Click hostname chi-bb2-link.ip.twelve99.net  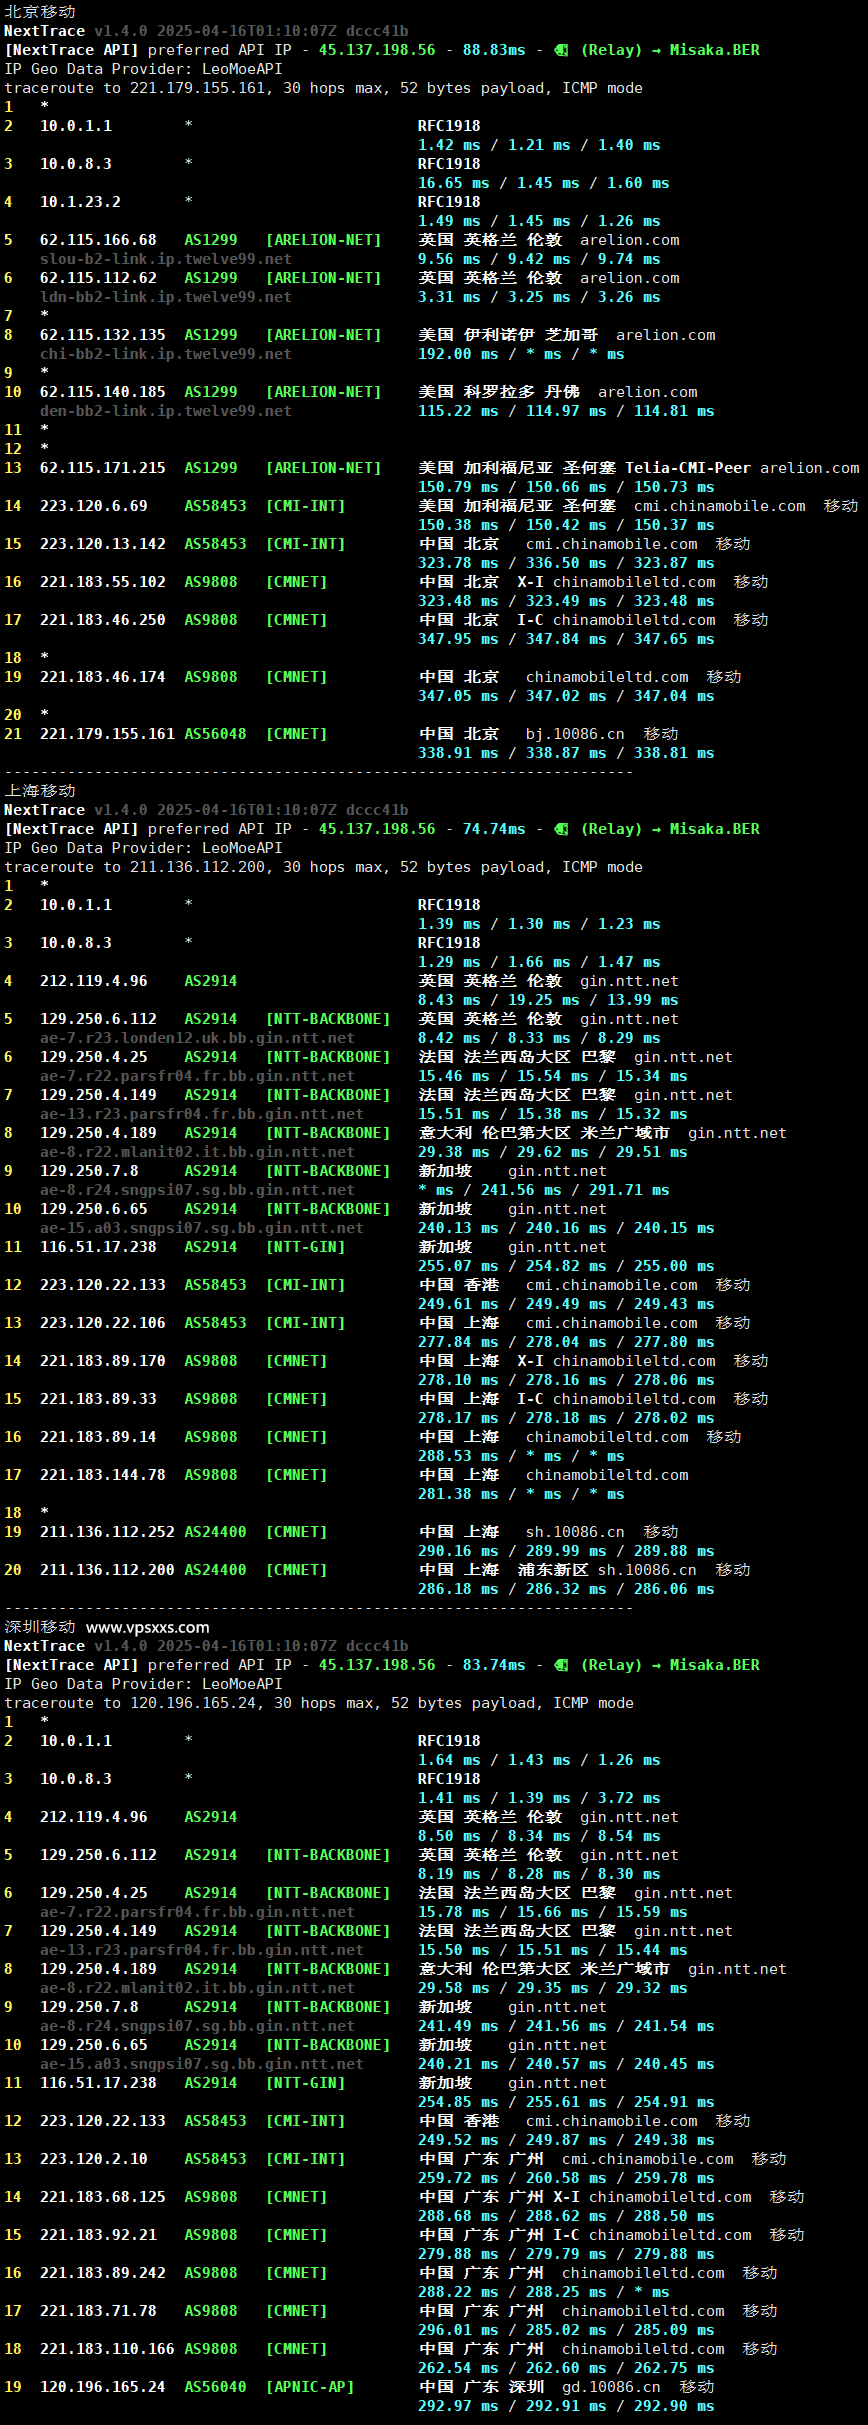click(x=166, y=354)
